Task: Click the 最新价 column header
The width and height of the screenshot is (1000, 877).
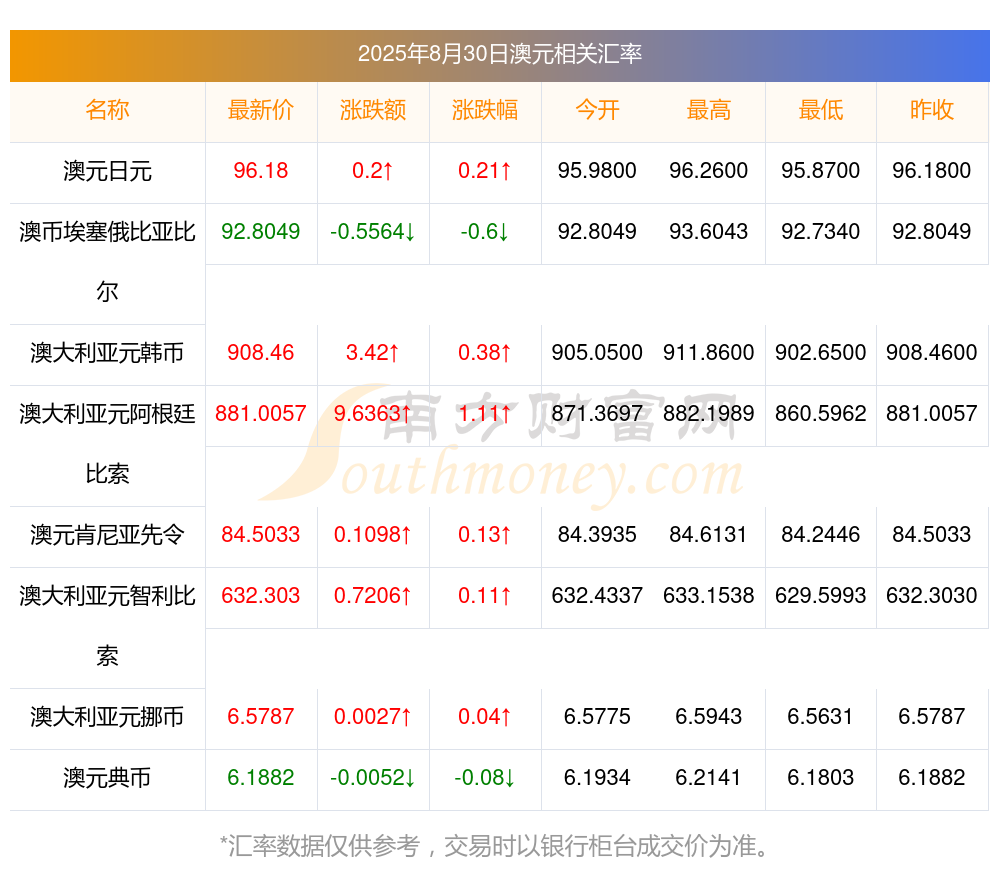Action: point(261,110)
